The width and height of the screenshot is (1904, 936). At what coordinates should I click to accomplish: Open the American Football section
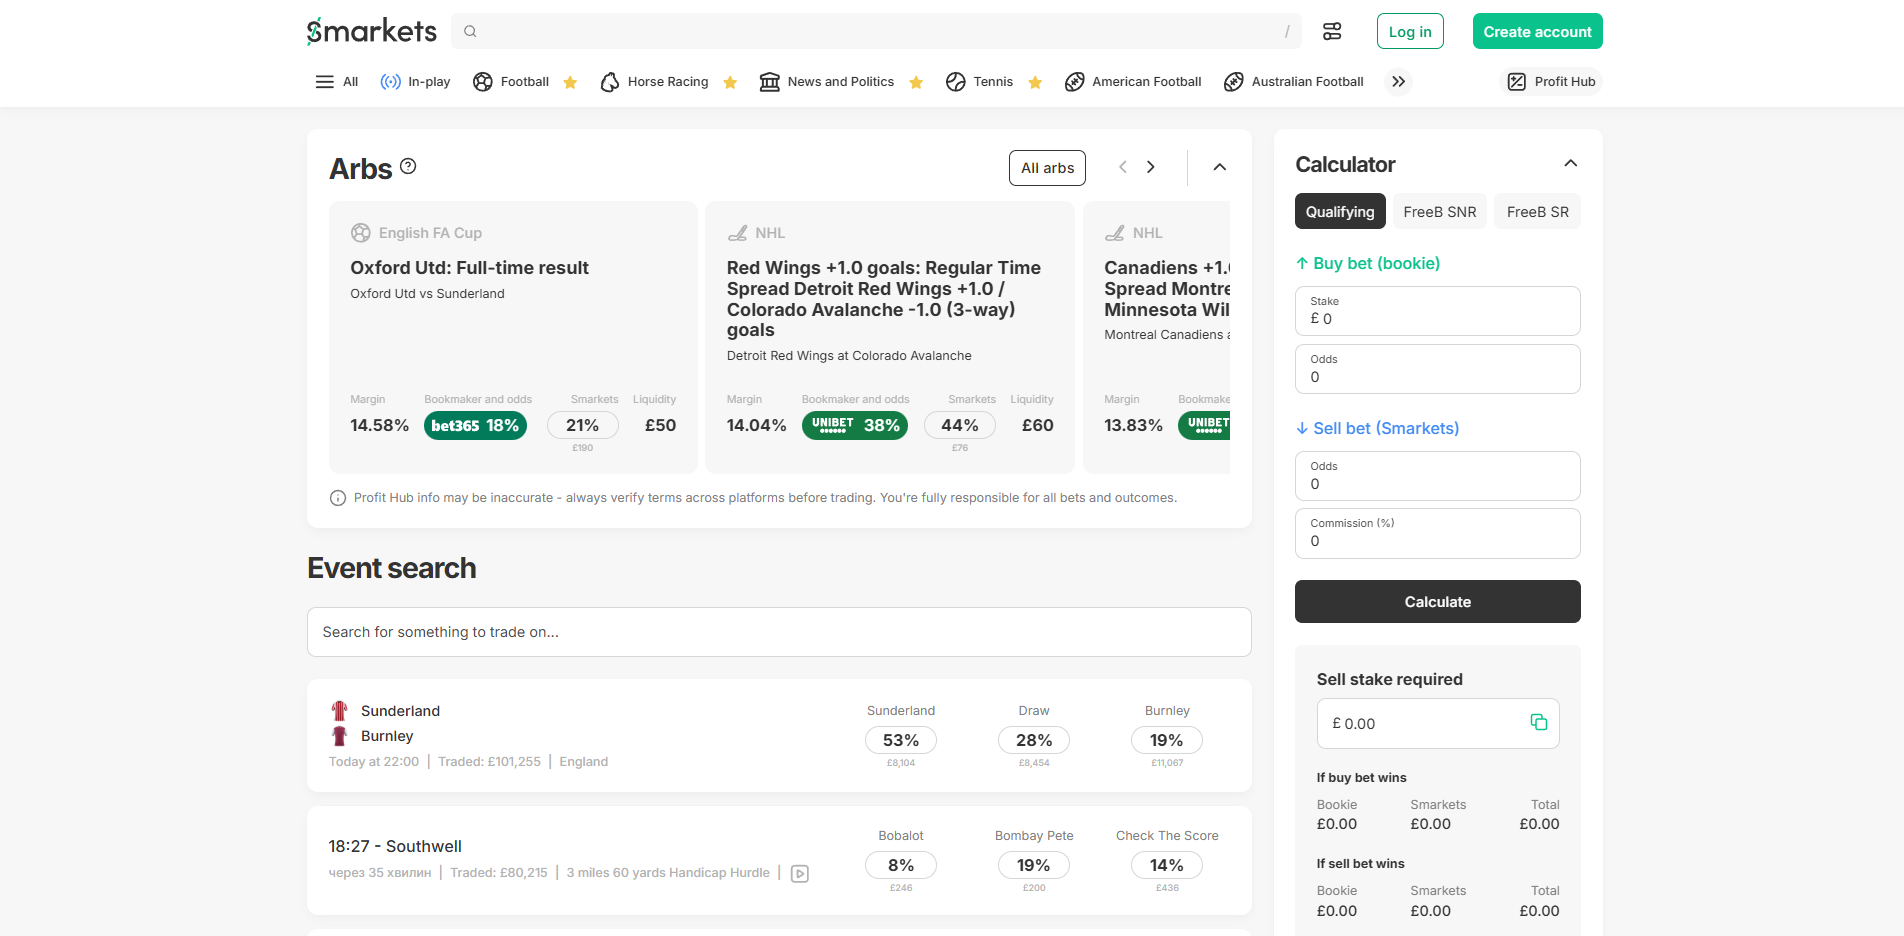[x=1133, y=81]
